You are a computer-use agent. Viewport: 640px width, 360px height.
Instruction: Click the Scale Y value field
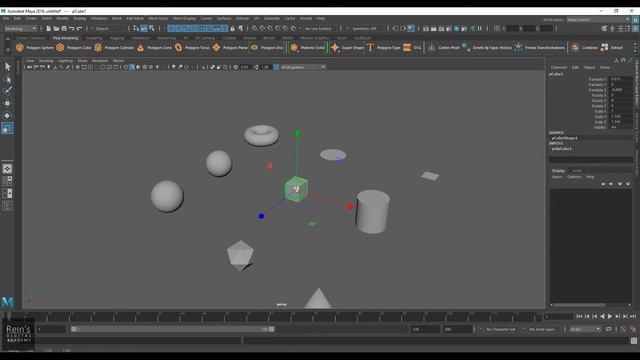[x=620, y=116]
